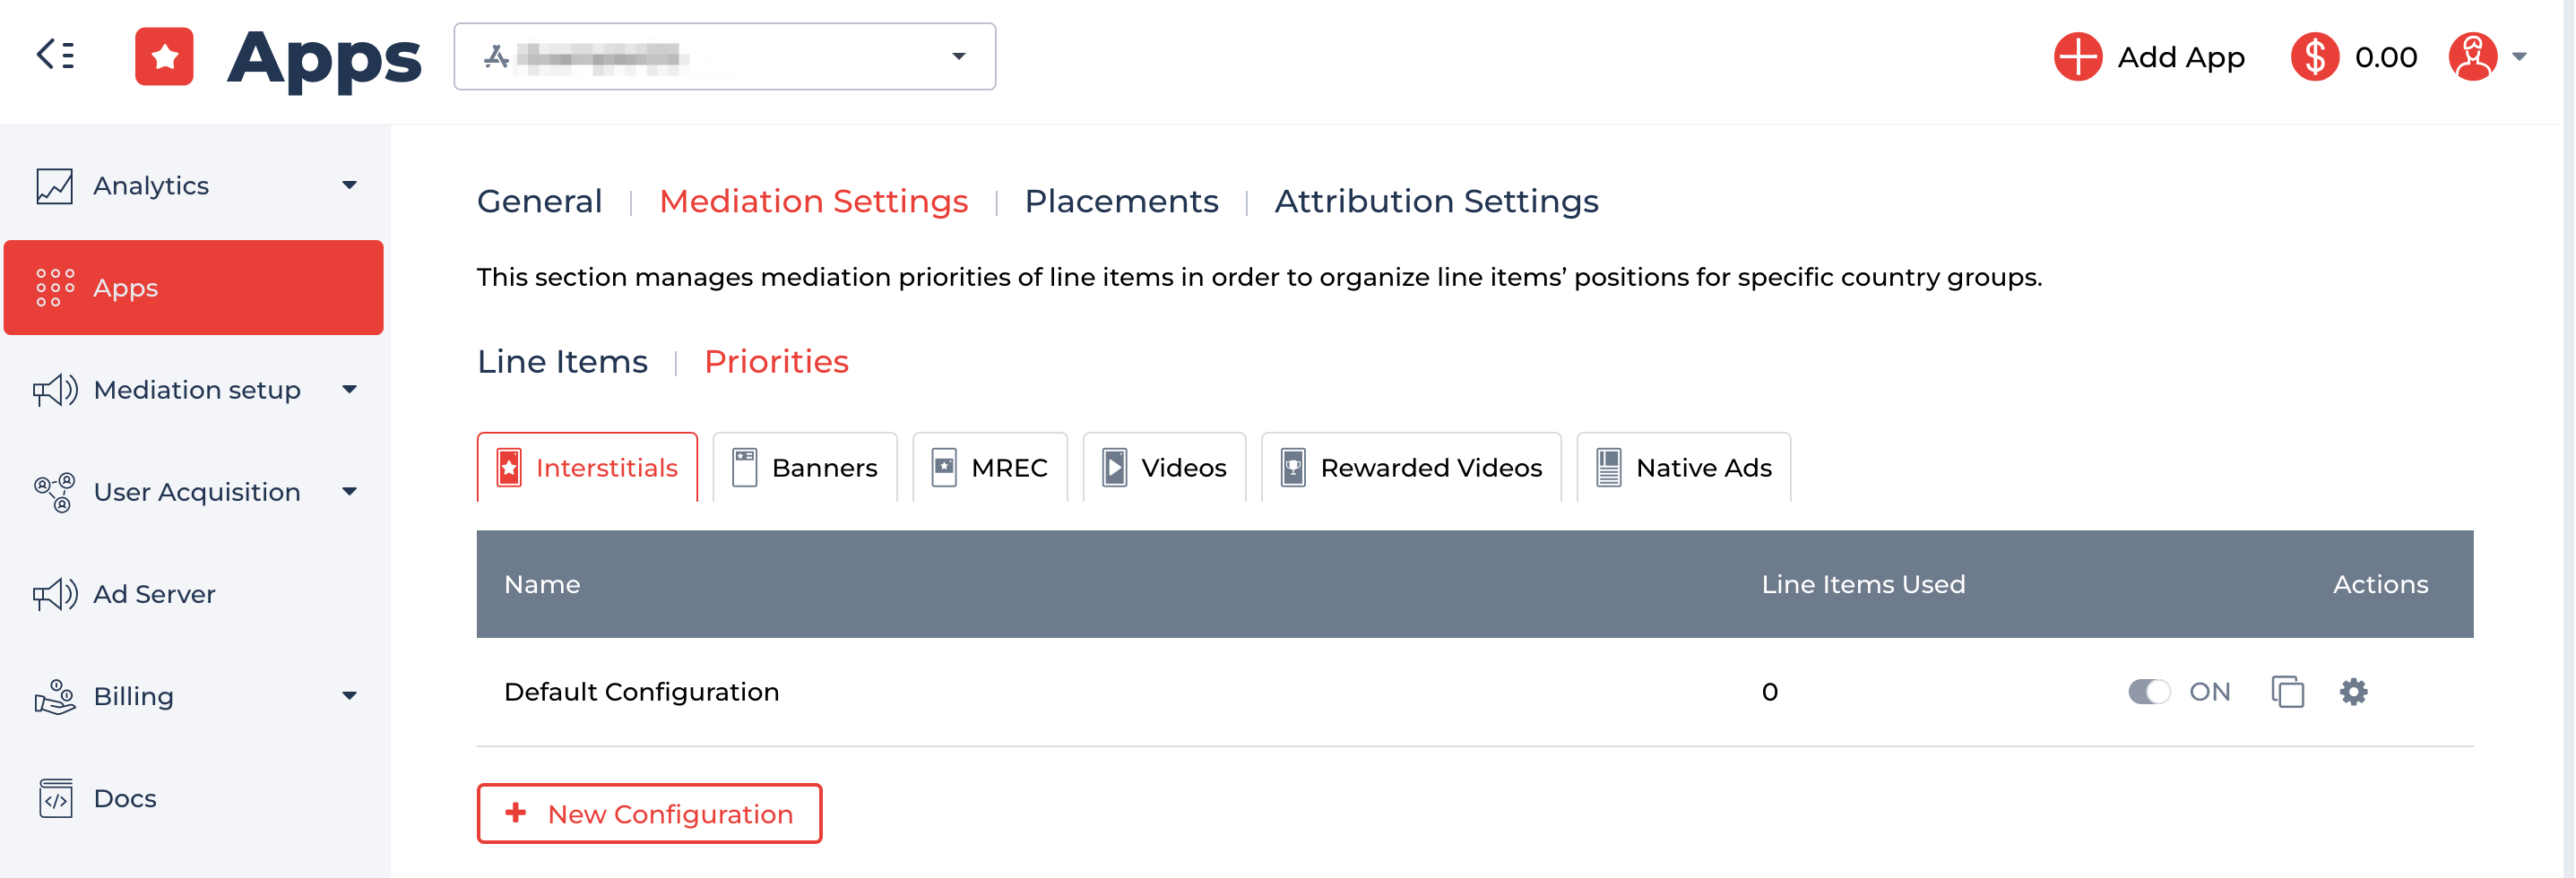Screen dimensions: 2576x878
Task: Click the red plus Add App icon
Action: point(2077,57)
